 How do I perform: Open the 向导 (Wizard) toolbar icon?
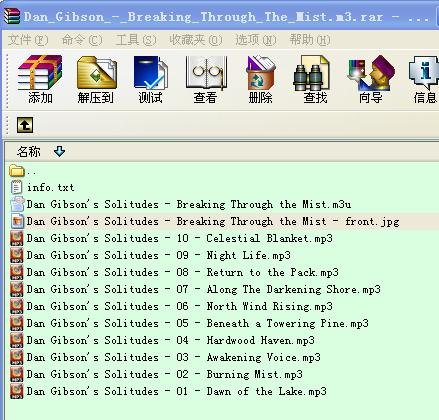371,73
